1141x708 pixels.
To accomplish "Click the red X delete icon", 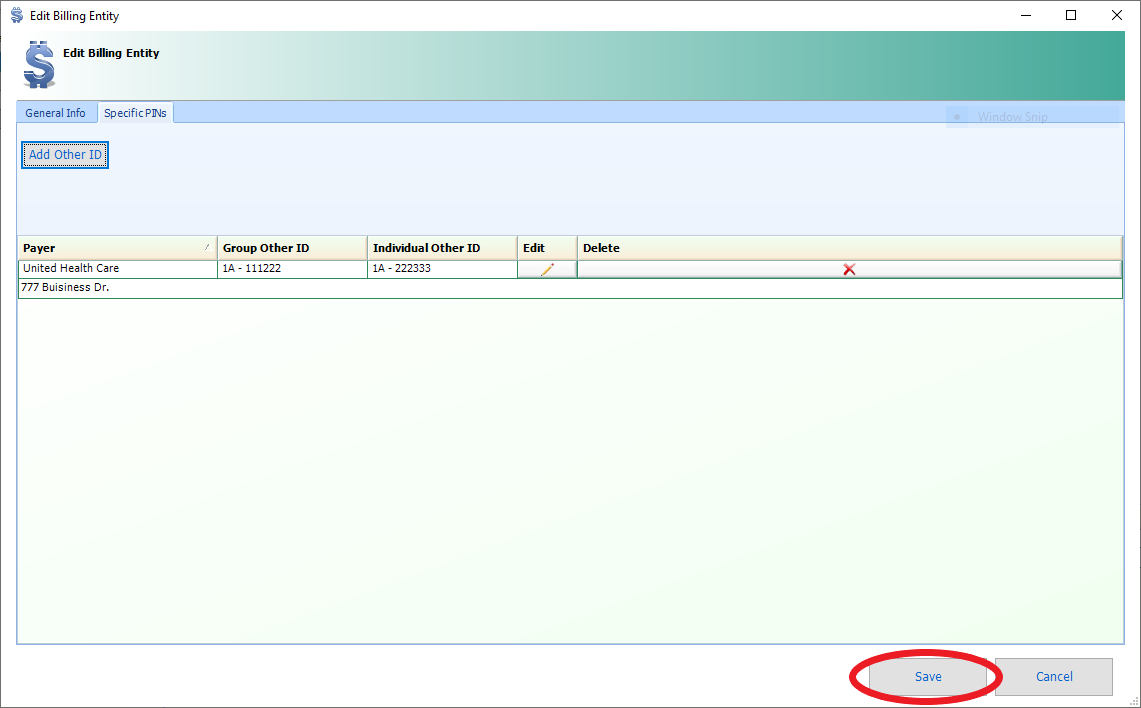I will [x=849, y=270].
